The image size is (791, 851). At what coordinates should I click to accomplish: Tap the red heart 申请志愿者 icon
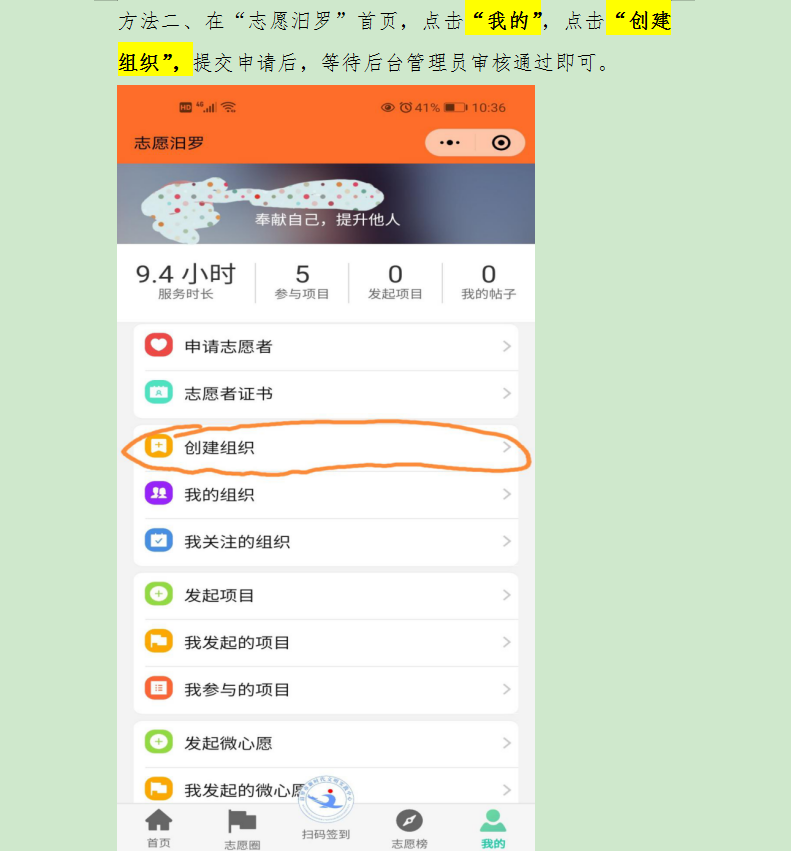pyautogui.click(x=159, y=345)
